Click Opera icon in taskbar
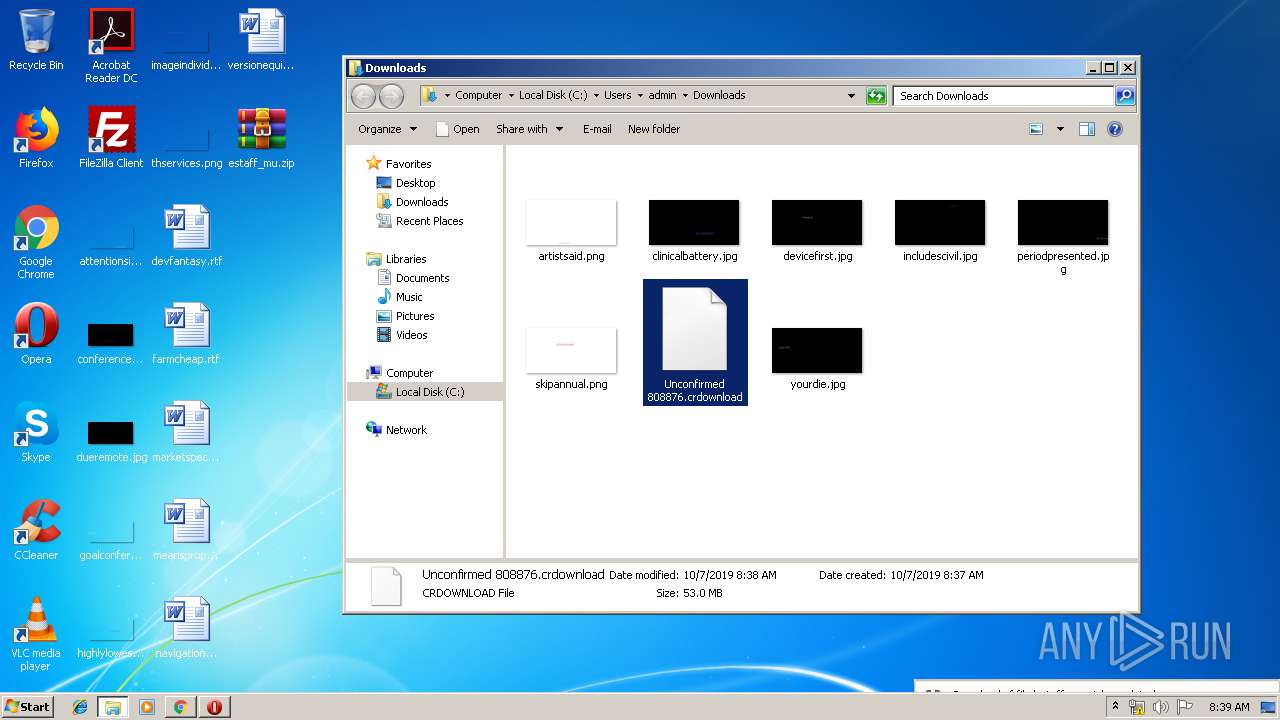The width and height of the screenshot is (1280, 720). tap(214, 707)
